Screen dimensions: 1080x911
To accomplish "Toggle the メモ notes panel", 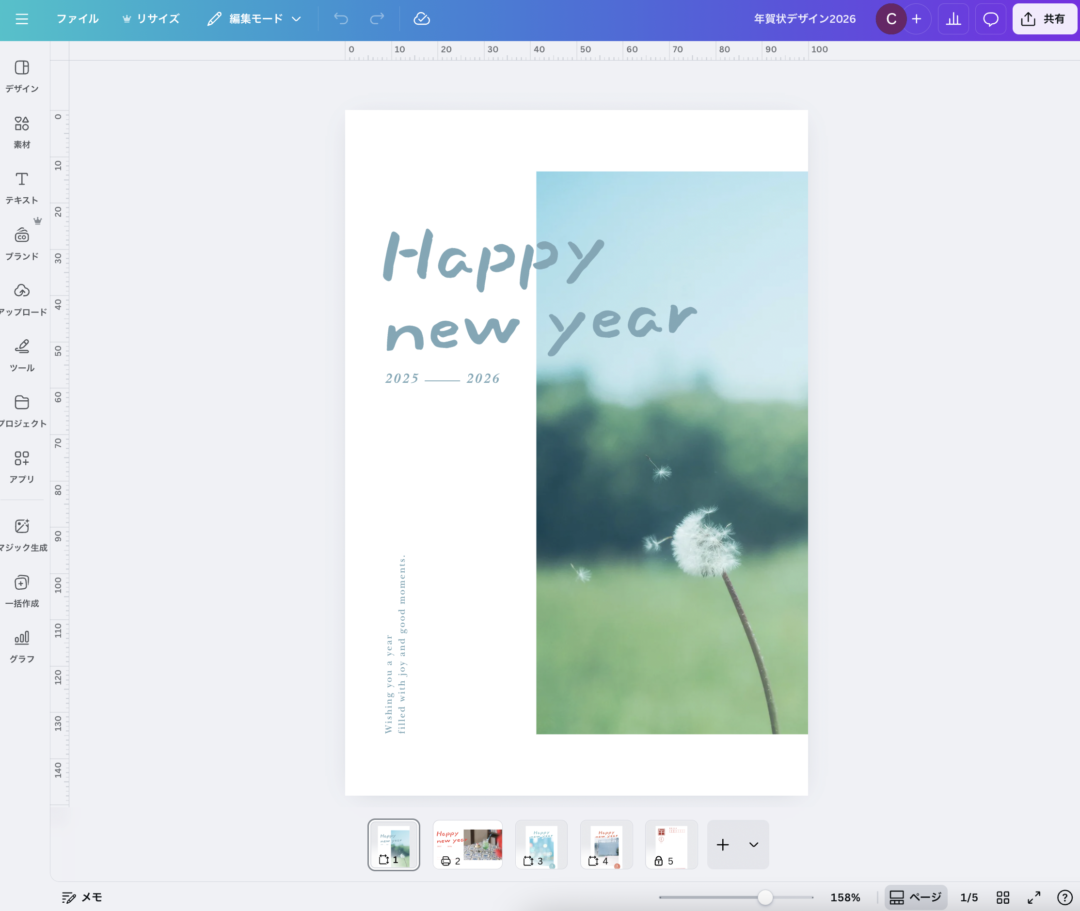I will tap(82, 897).
